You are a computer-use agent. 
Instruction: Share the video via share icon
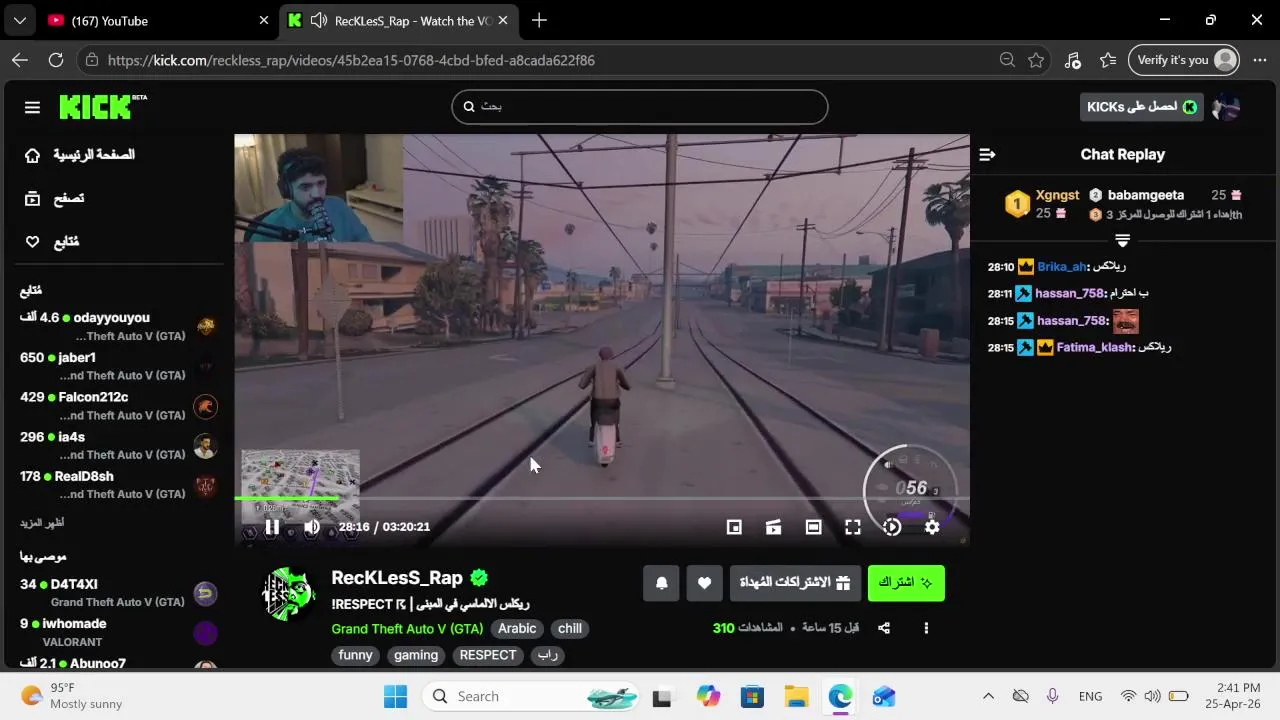pyautogui.click(x=884, y=628)
